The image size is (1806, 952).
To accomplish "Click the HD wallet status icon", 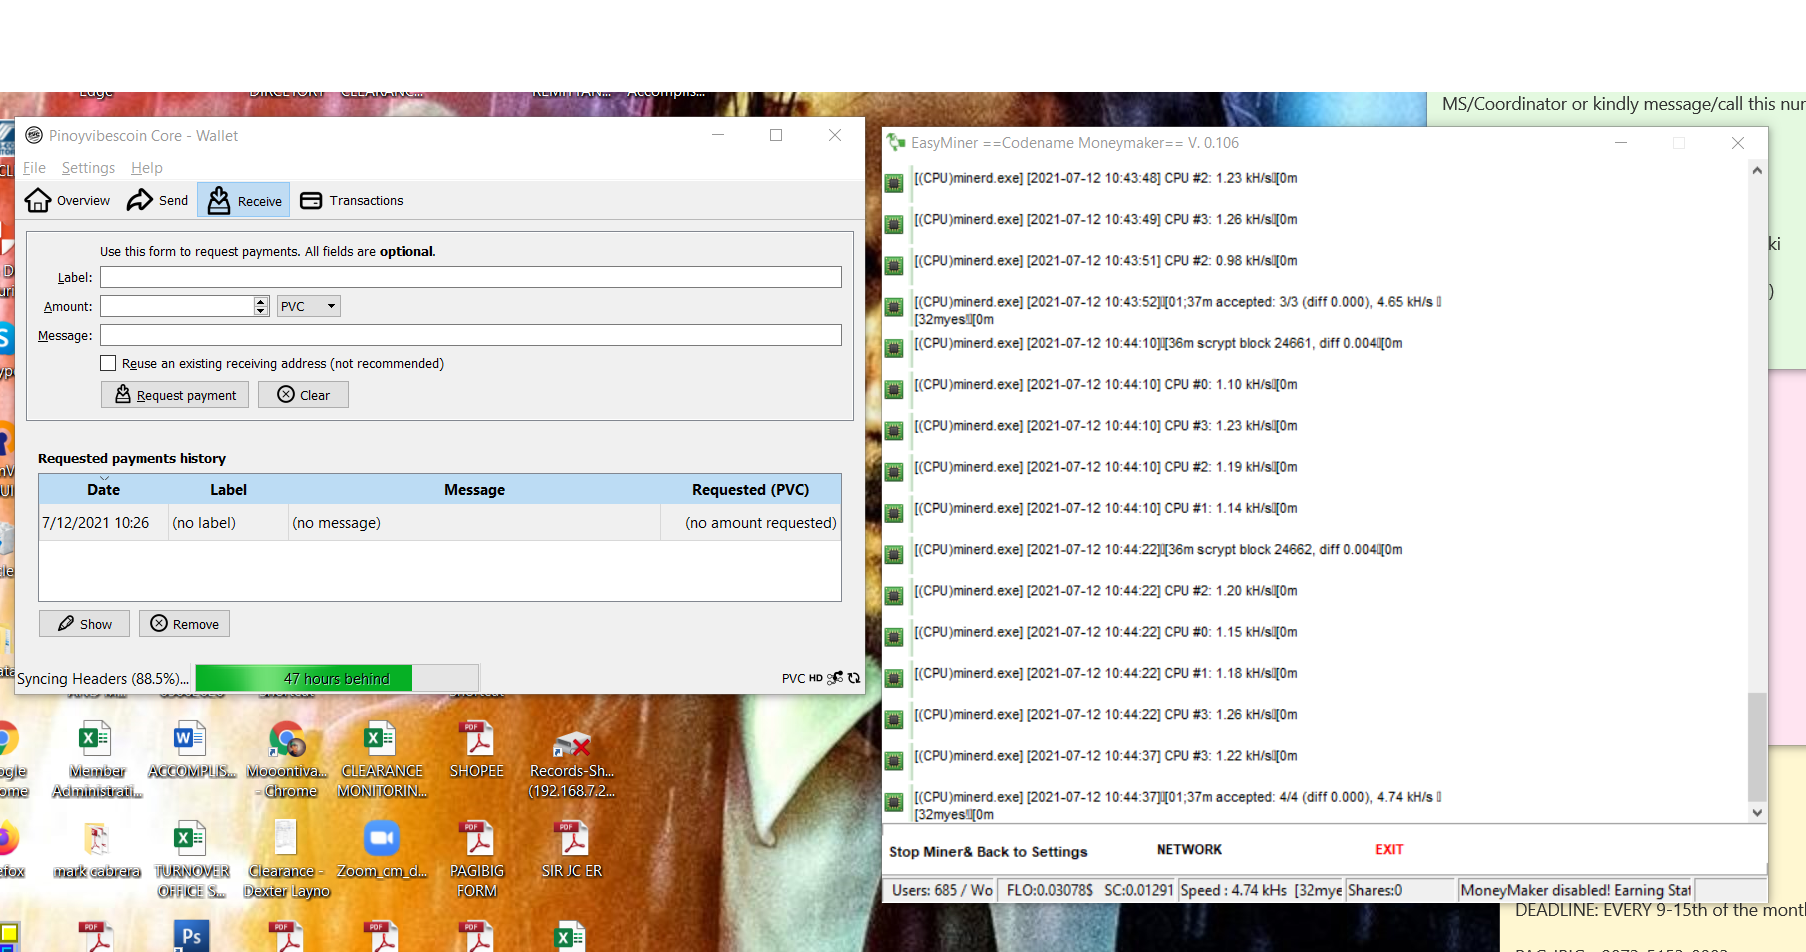I will coord(816,679).
